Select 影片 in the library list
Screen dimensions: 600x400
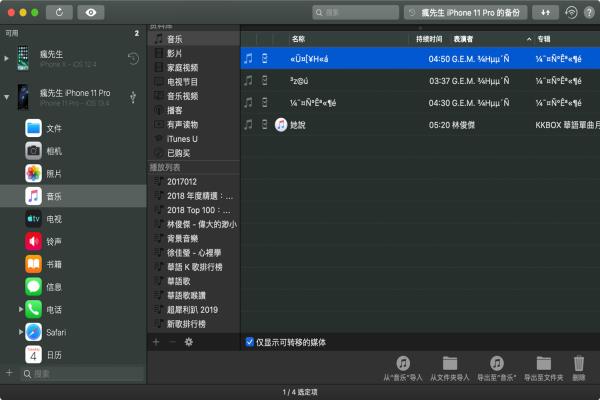[x=194, y=53]
